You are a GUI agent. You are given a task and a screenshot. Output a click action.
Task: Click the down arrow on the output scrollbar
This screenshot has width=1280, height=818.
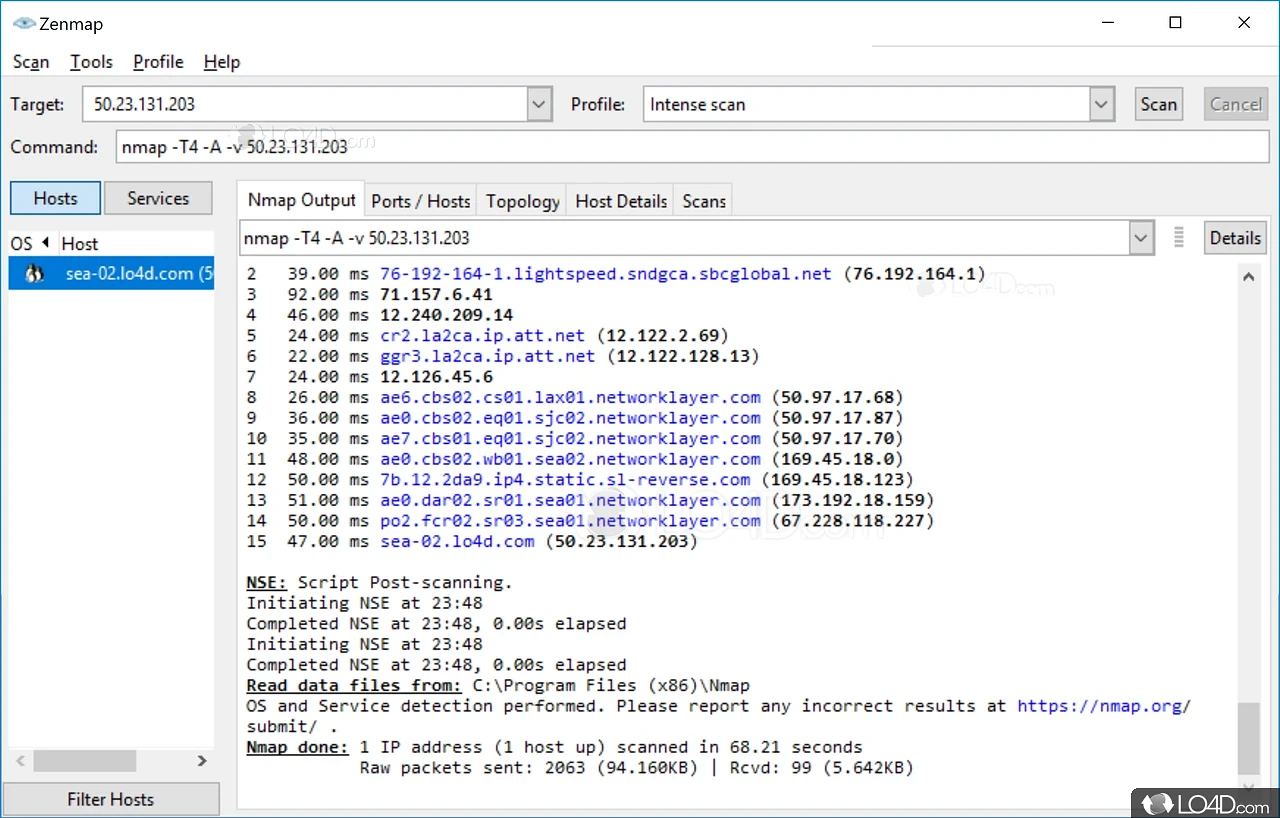click(1248, 787)
